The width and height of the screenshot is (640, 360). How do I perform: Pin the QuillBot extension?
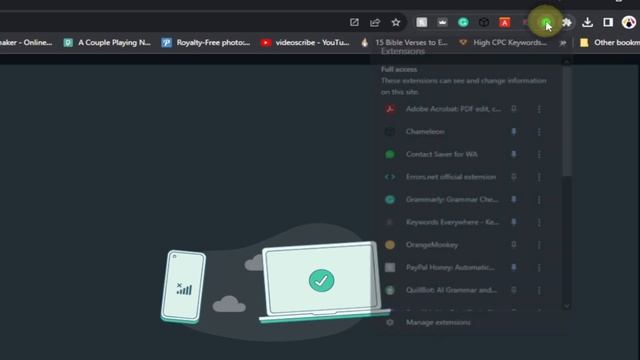pyautogui.click(x=513, y=290)
